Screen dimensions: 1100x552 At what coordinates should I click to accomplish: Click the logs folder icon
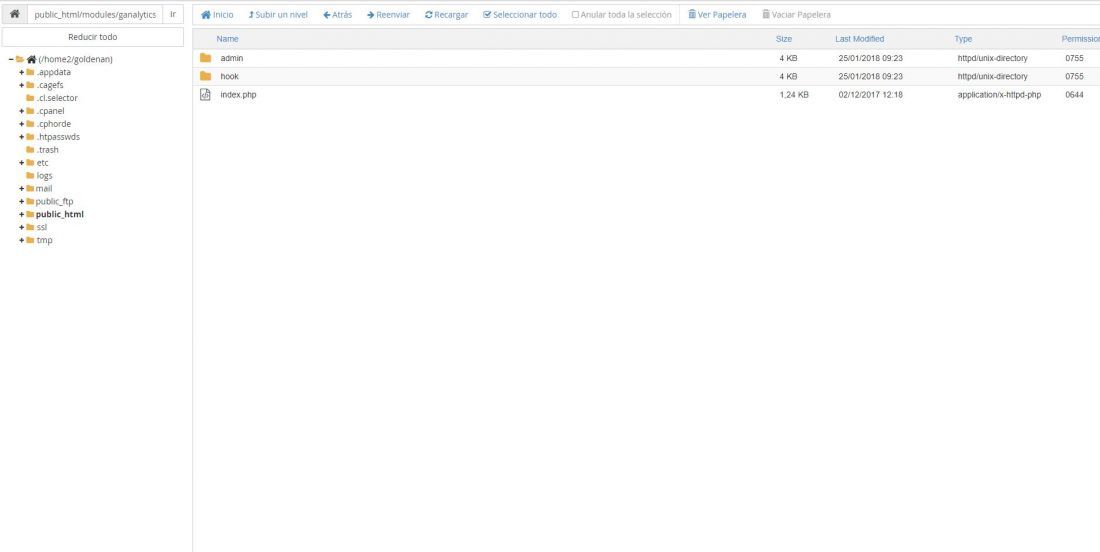[x=30, y=175]
